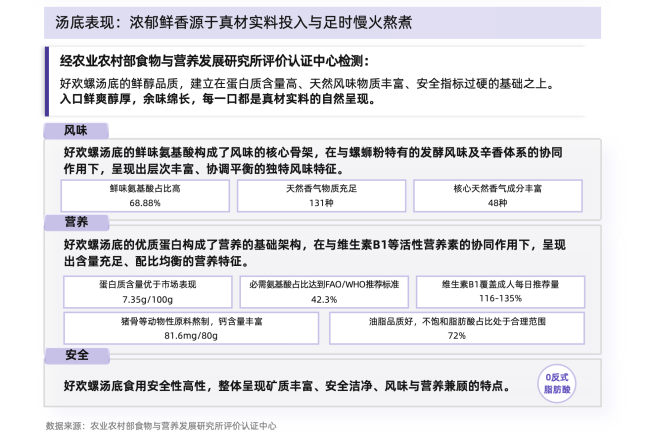
Task: Click the 猪骨等动物性原料熬制 钙含量 box
Action: coord(191,328)
